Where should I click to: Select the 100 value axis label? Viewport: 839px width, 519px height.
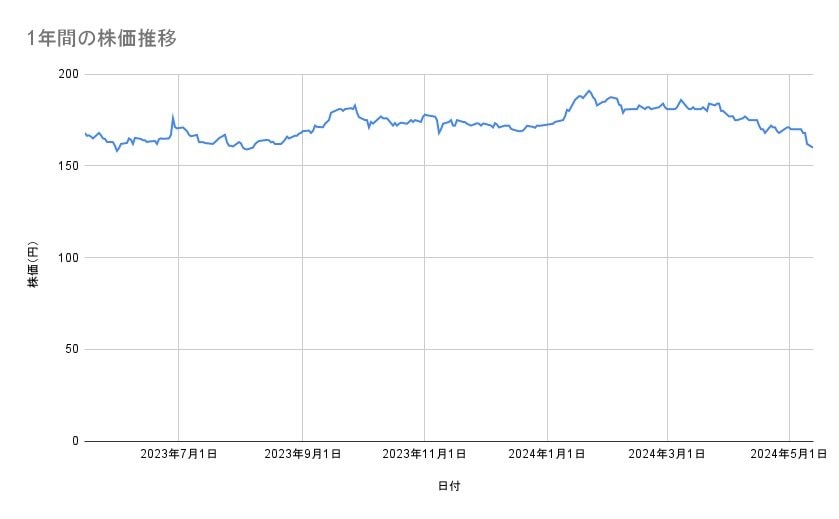click(69, 258)
